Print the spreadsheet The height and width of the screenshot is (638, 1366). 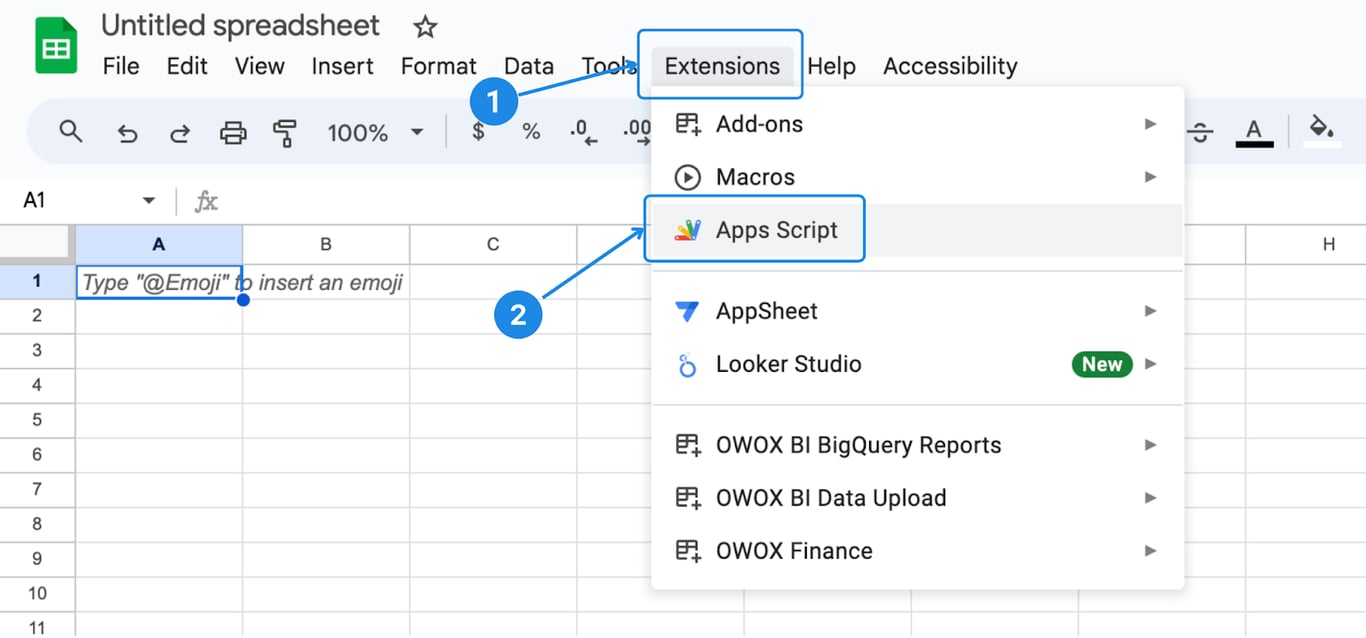click(233, 132)
